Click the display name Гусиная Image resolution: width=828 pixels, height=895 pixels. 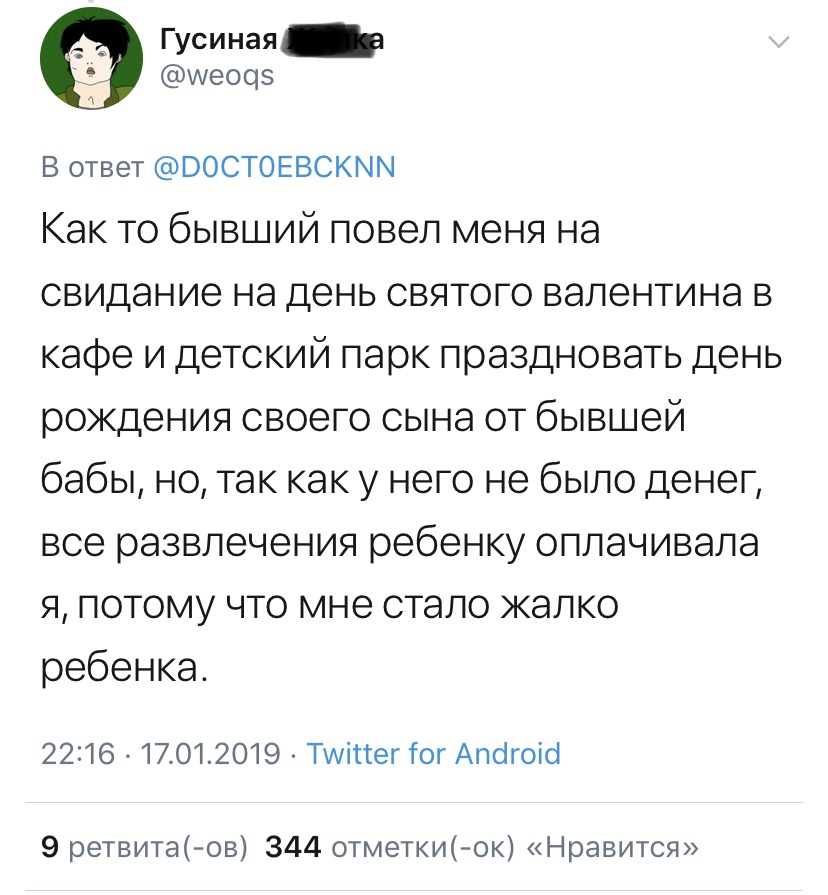coord(219,40)
